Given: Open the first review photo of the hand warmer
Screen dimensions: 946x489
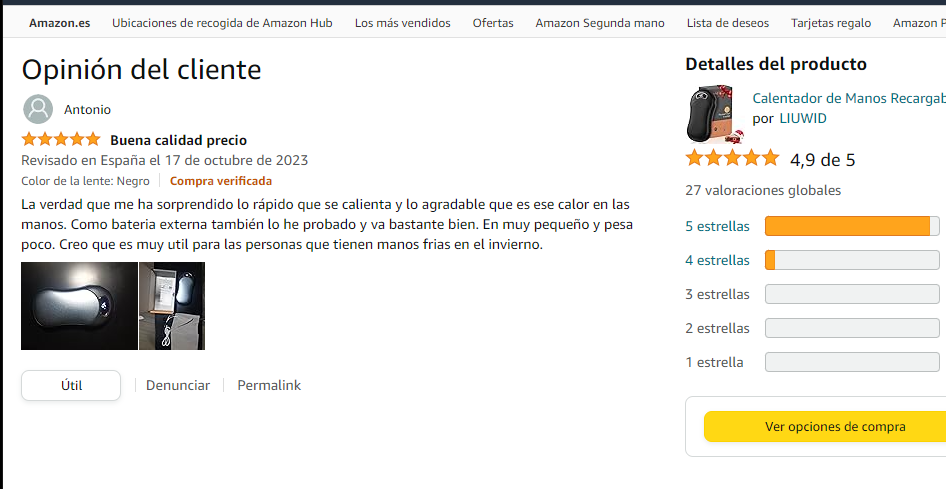Looking at the screenshot, I should [80, 306].
